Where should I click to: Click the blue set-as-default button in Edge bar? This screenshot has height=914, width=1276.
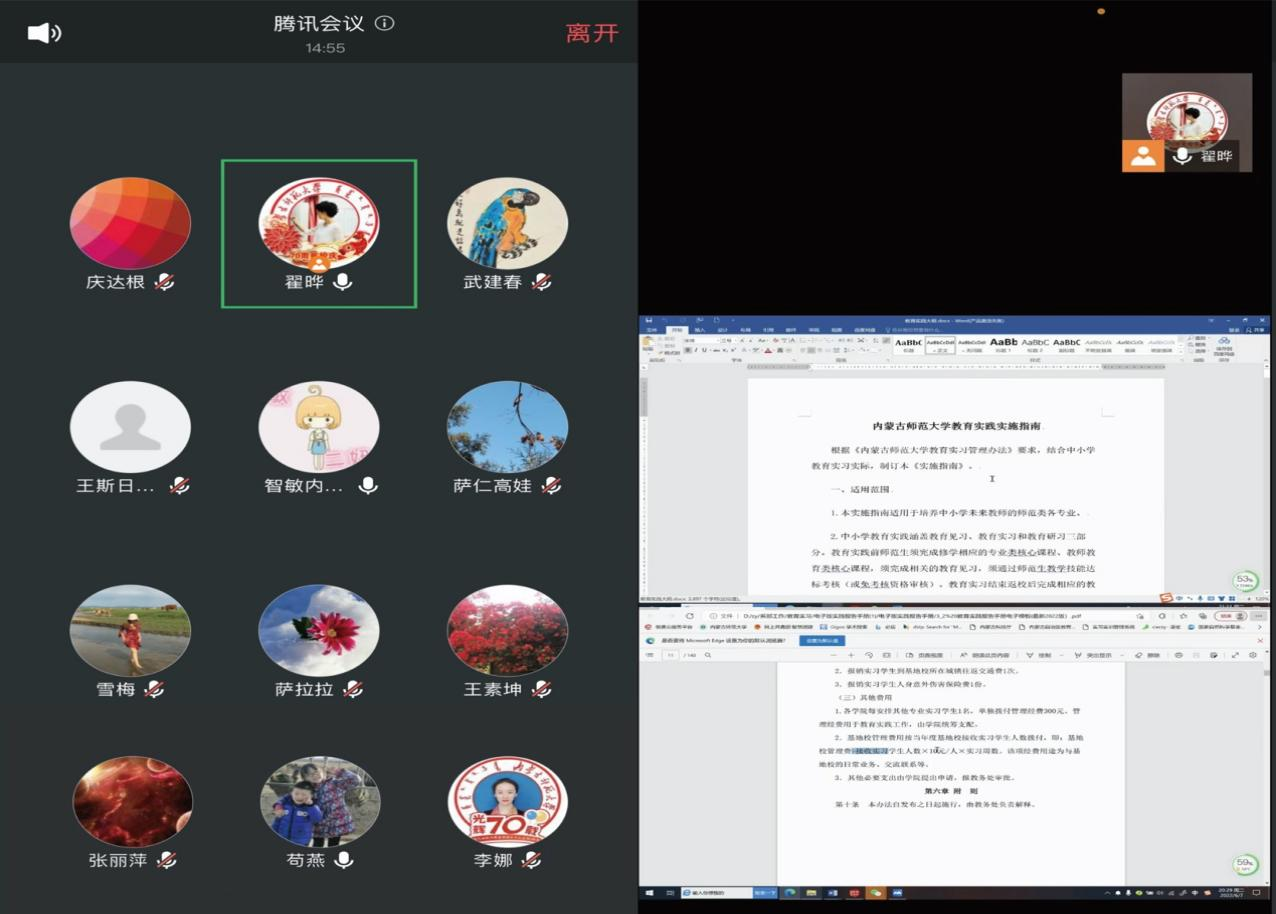pos(821,641)
